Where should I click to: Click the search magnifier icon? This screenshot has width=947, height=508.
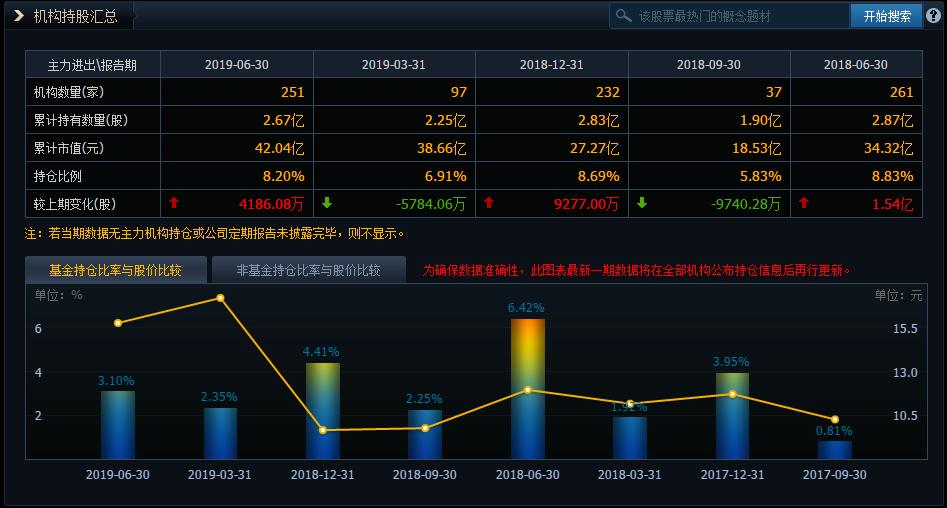tap(623, 16)
